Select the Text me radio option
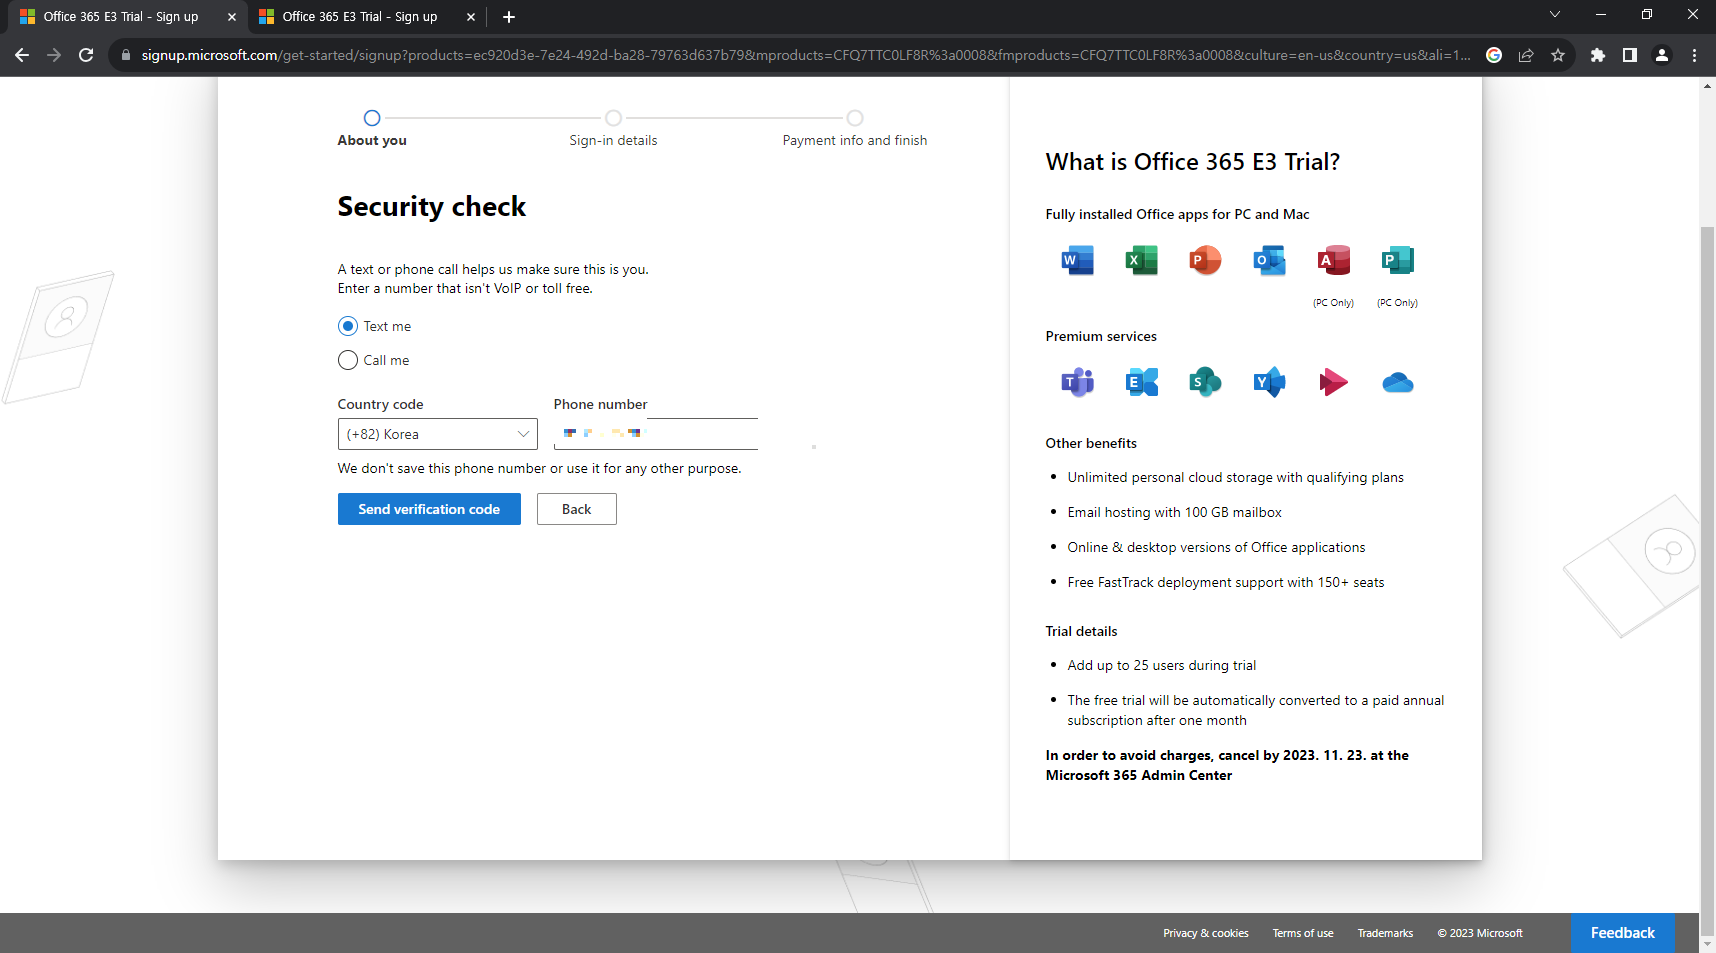Screen dimensions: 1716x953 (x=348, y=326)
